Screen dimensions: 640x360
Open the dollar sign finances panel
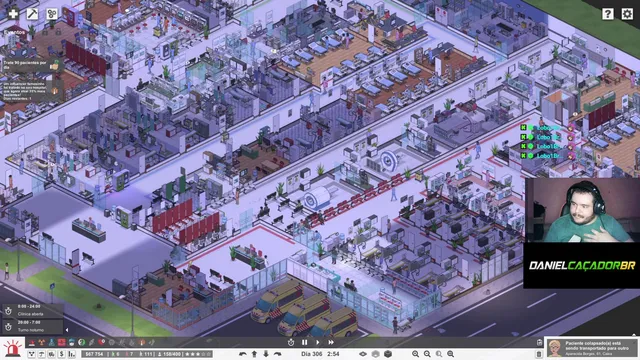[62, 354]
